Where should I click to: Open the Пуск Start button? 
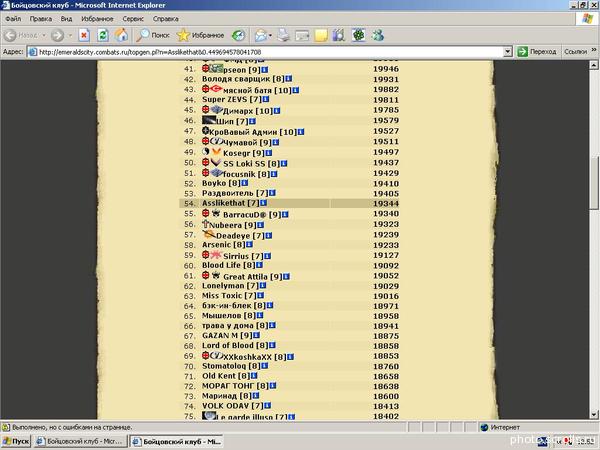click(x=16, y=442)
